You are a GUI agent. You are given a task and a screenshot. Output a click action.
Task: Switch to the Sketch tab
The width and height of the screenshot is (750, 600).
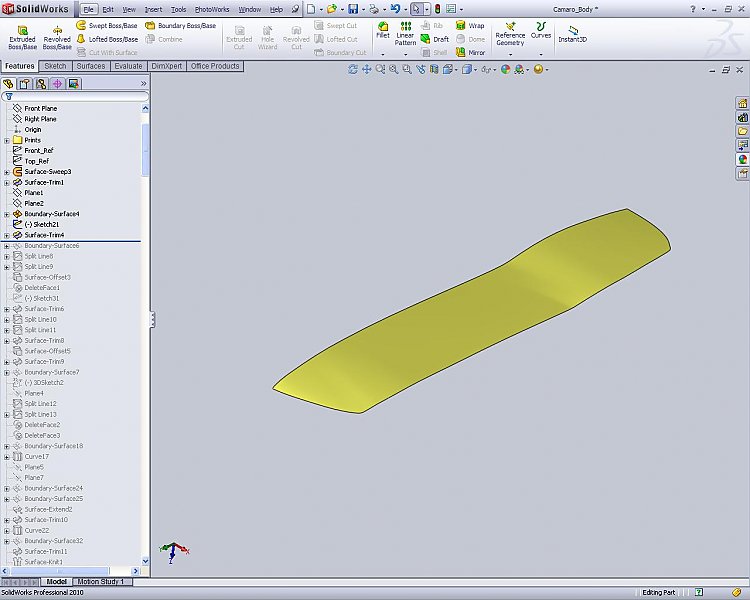55,66
